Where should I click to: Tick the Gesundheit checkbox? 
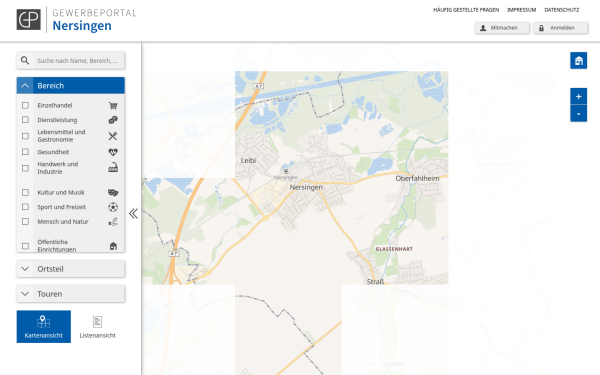tap(25, 152)
